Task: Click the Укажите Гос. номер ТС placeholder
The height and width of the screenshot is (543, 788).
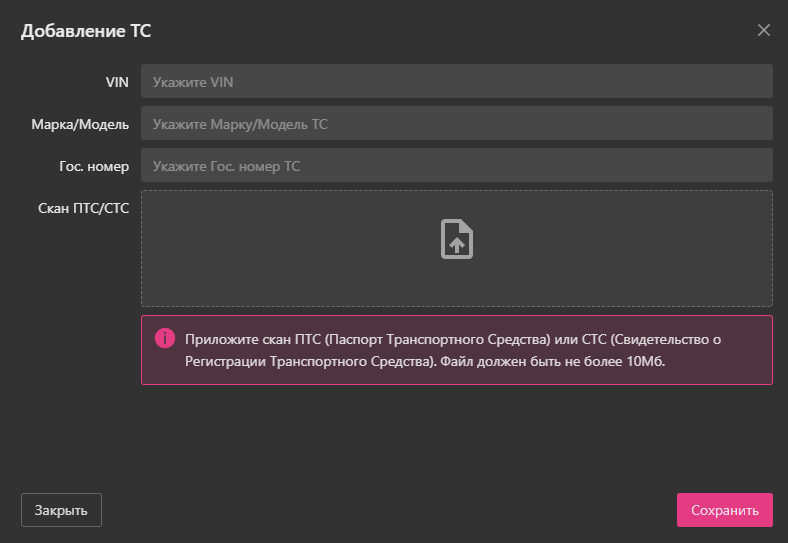Action: tap(226, 166)
